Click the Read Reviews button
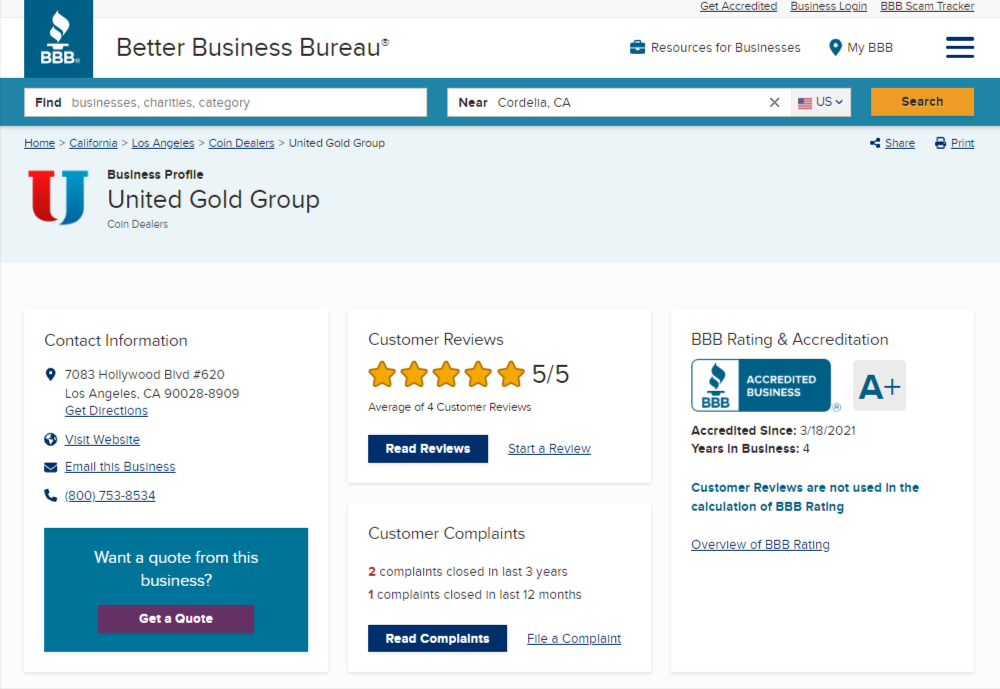 click(x=428, y=448)
